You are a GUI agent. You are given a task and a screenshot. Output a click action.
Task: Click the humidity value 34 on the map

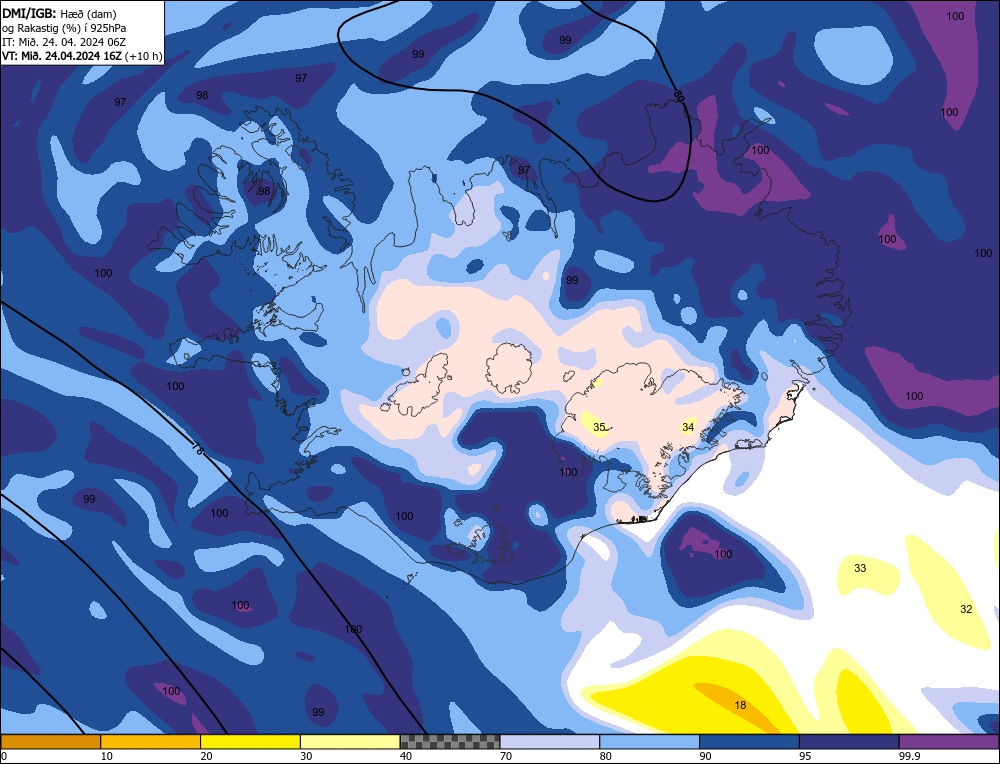click(x=688, y=427)
